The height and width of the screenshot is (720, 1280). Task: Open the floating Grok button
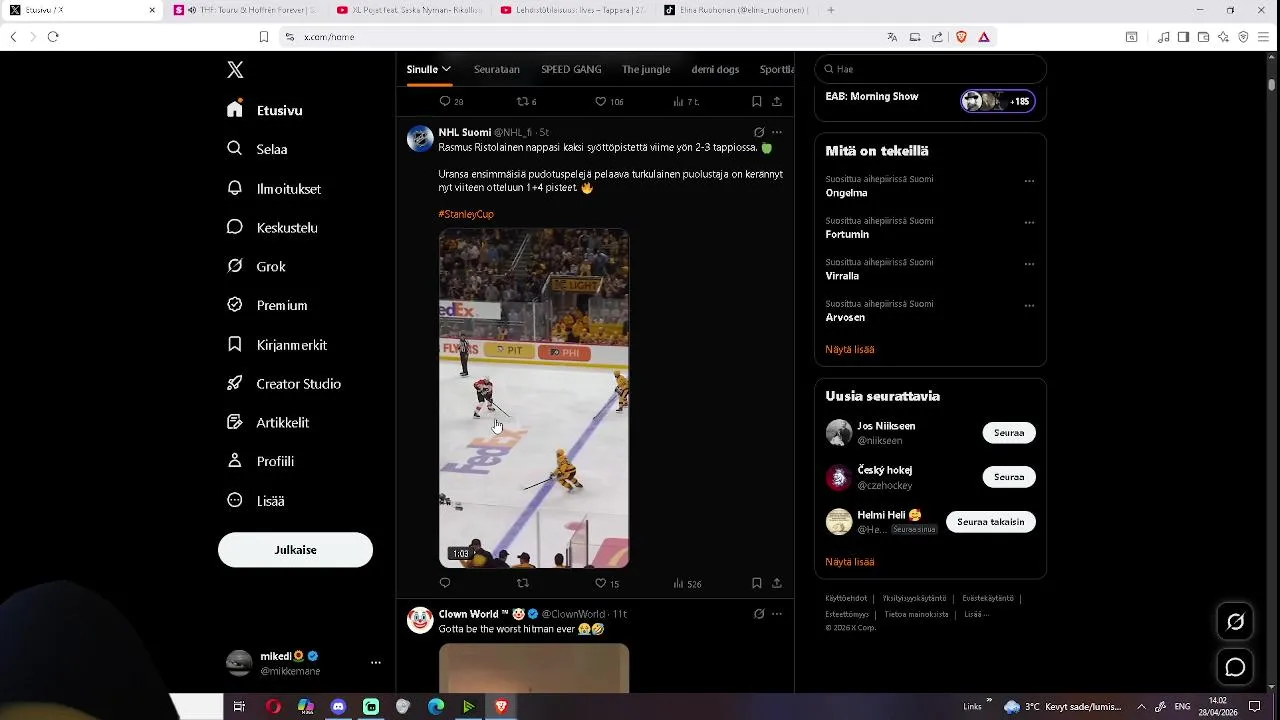tap(1235, 622)
